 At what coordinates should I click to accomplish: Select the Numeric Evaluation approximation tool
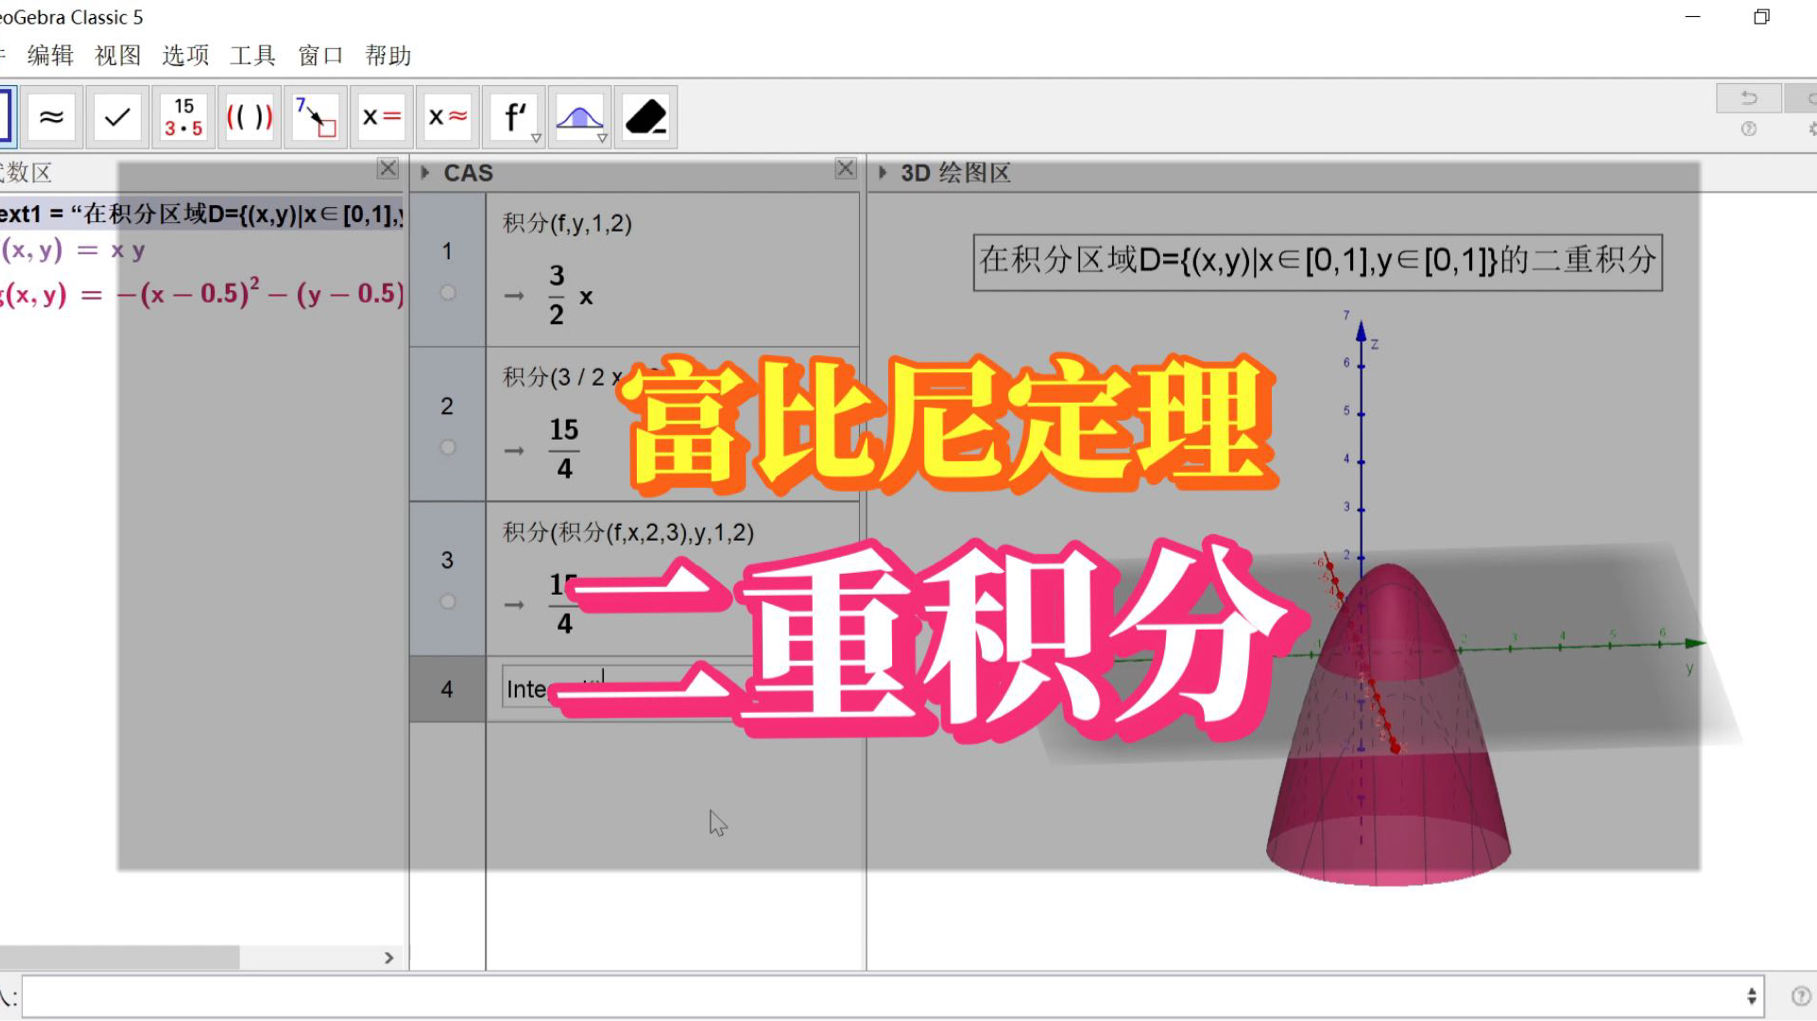[52, 117]
